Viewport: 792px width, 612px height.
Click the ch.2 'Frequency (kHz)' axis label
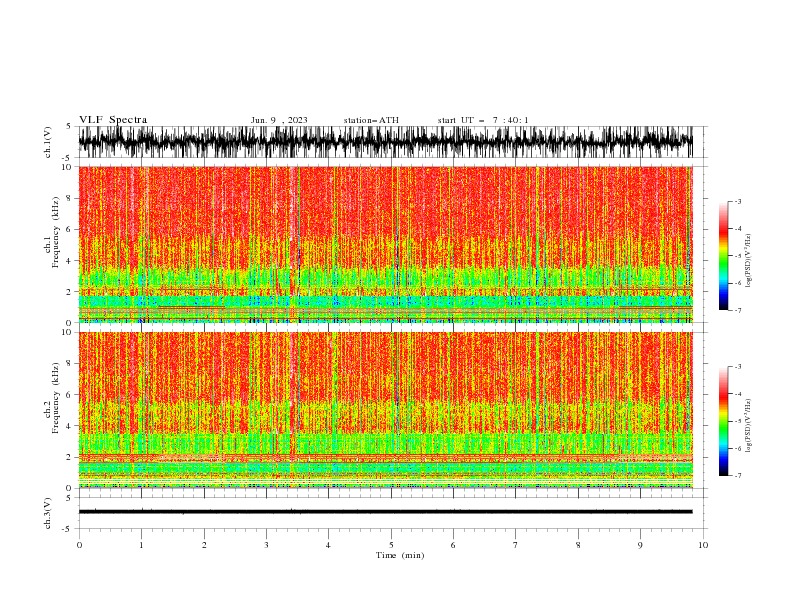tap(56, 398)
